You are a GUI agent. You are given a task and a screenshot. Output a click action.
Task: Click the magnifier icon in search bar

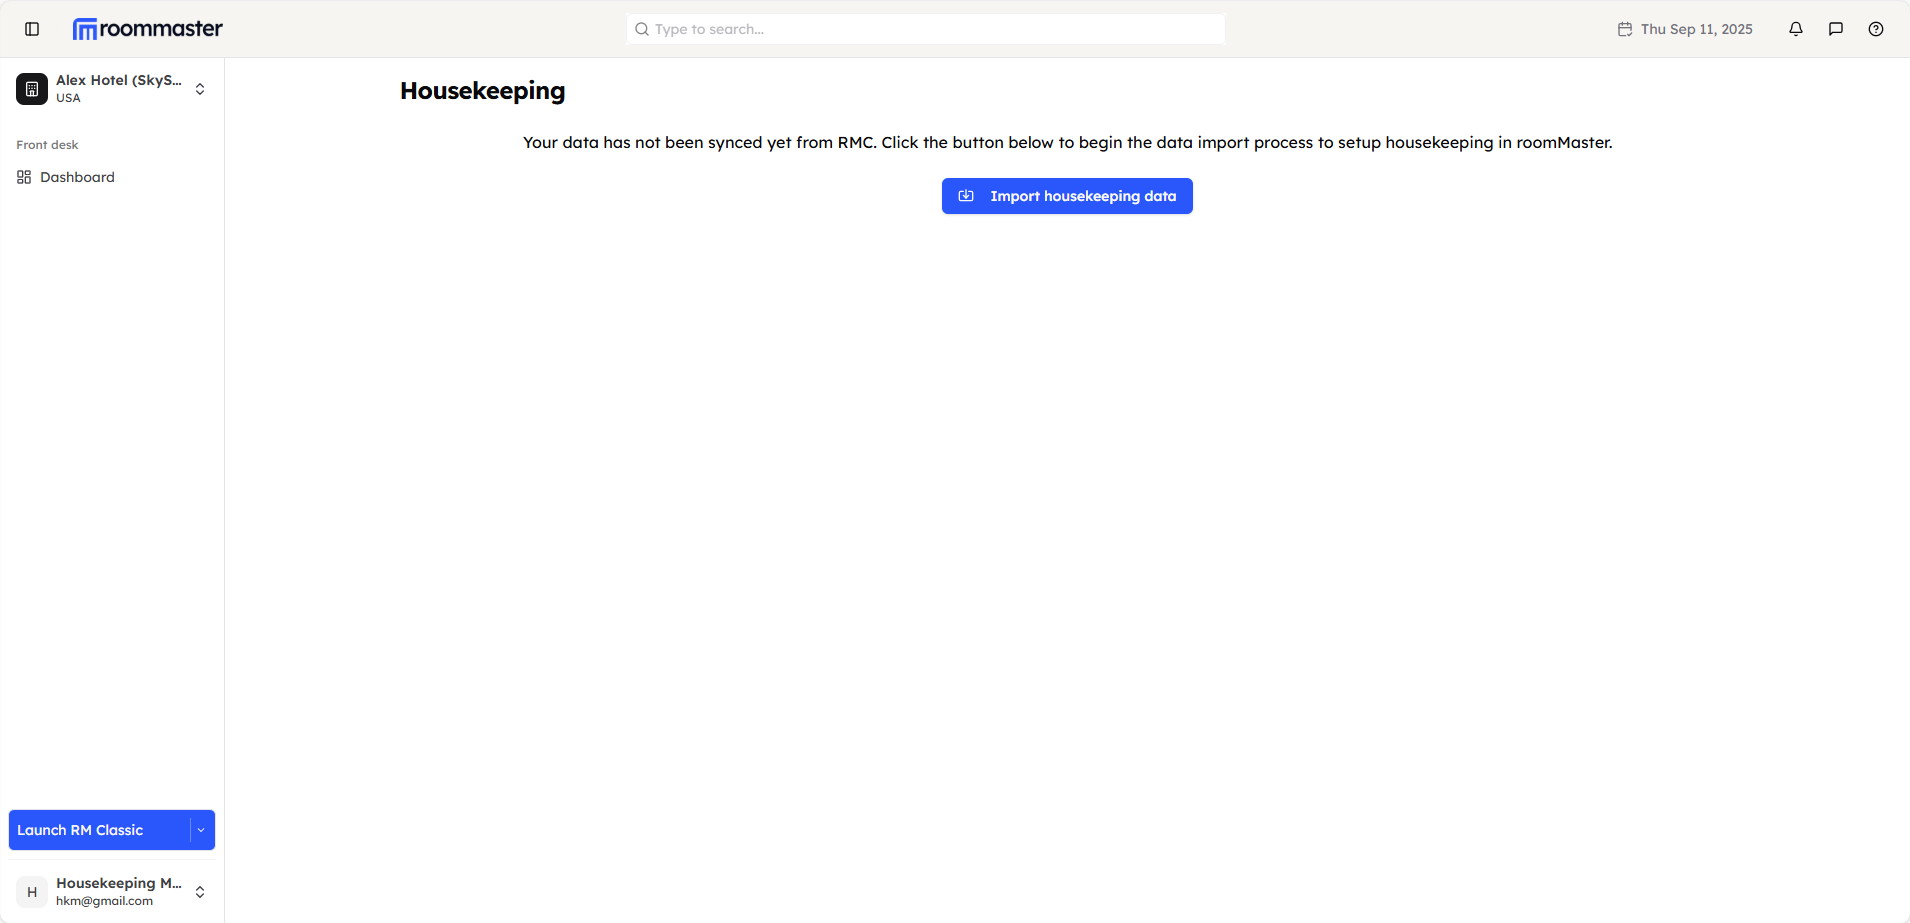coord(642,29)
